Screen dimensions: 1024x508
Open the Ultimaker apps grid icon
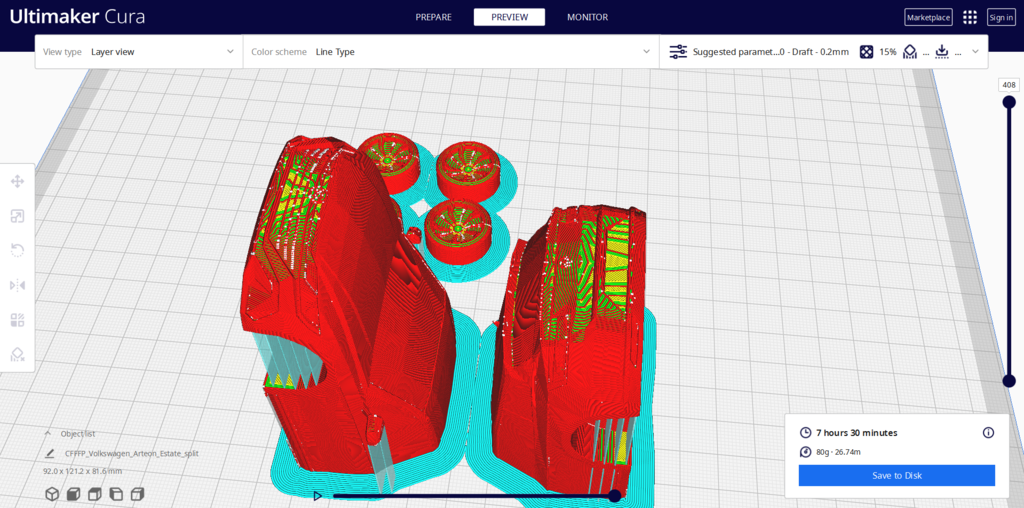tap(969, 17)
